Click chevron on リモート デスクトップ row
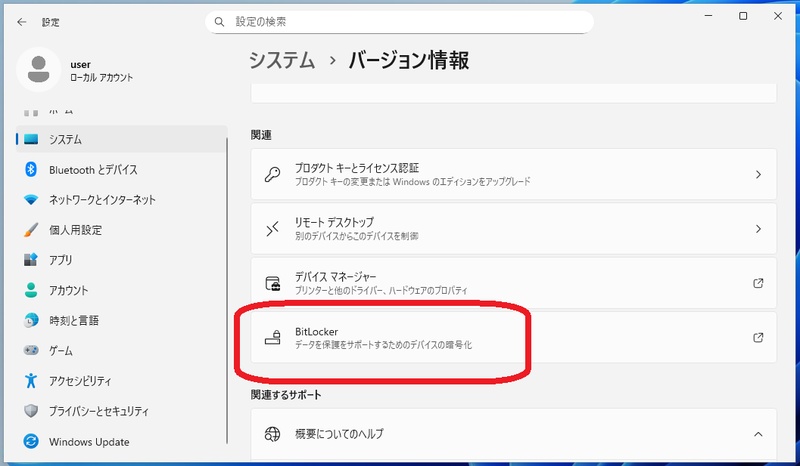This screenshot has height=466, width=800. coord(758,229)
